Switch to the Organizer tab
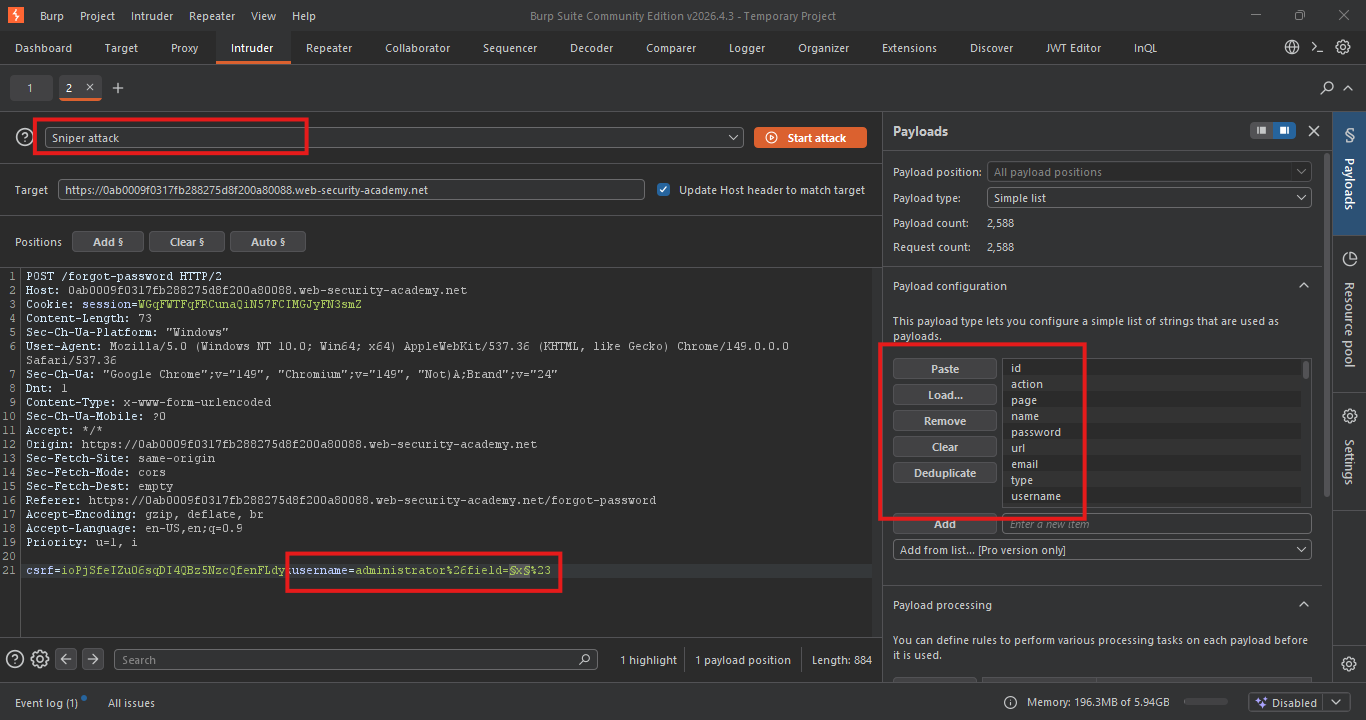The height and width of the screenshot is (720, 1366). coord(824,48)
